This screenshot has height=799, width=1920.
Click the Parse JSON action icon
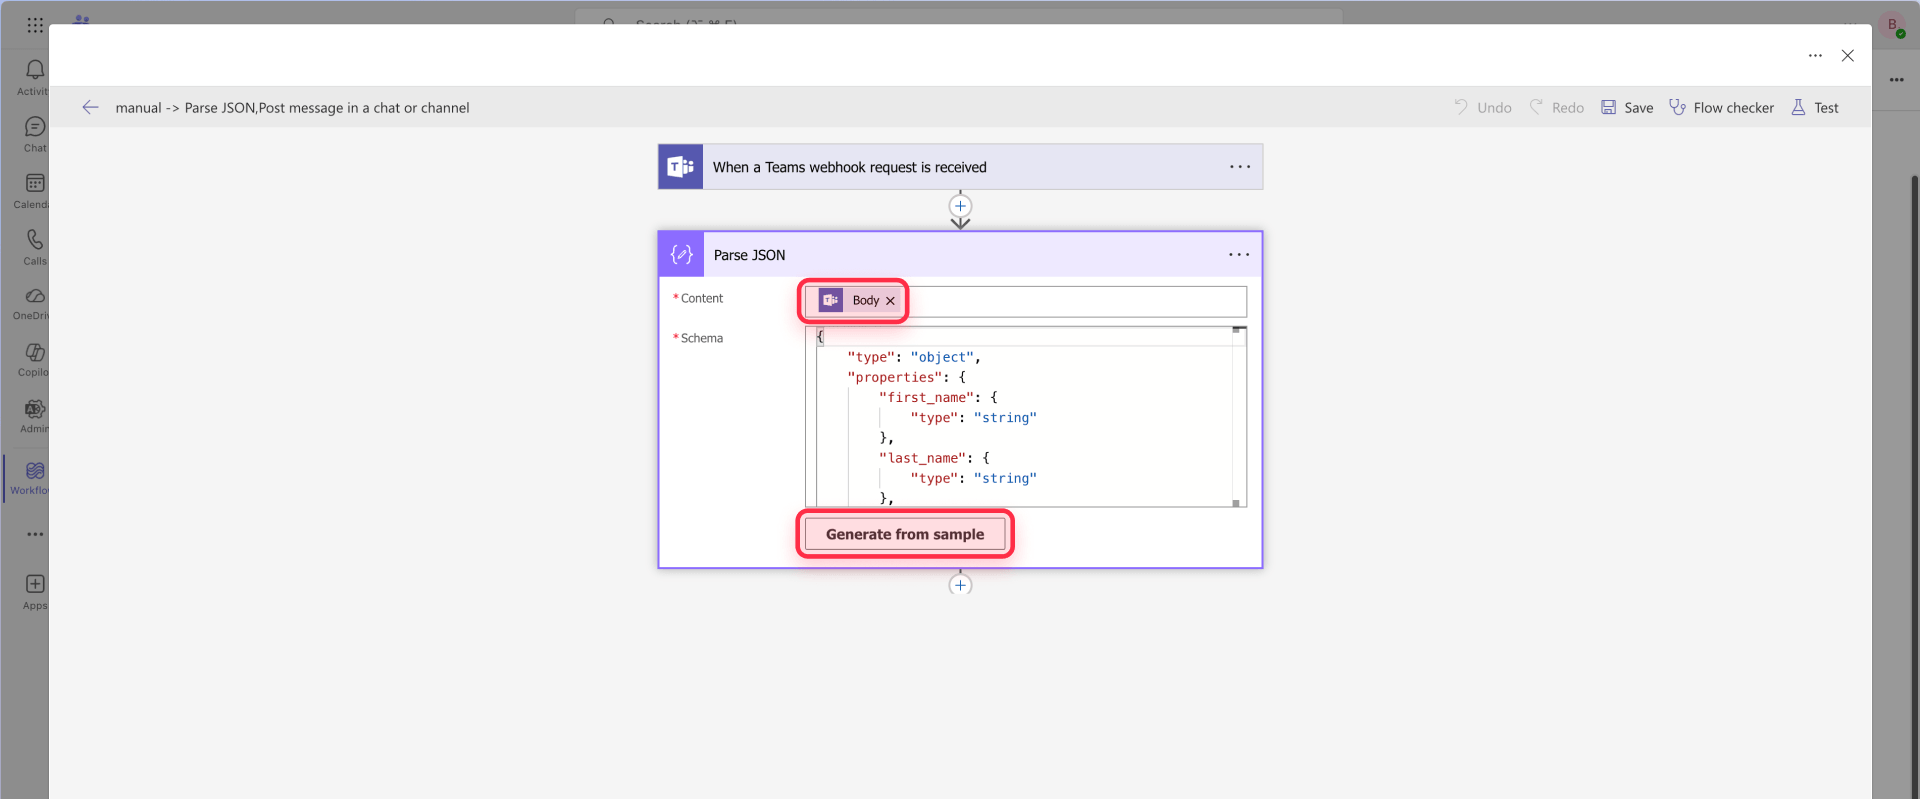681,255
